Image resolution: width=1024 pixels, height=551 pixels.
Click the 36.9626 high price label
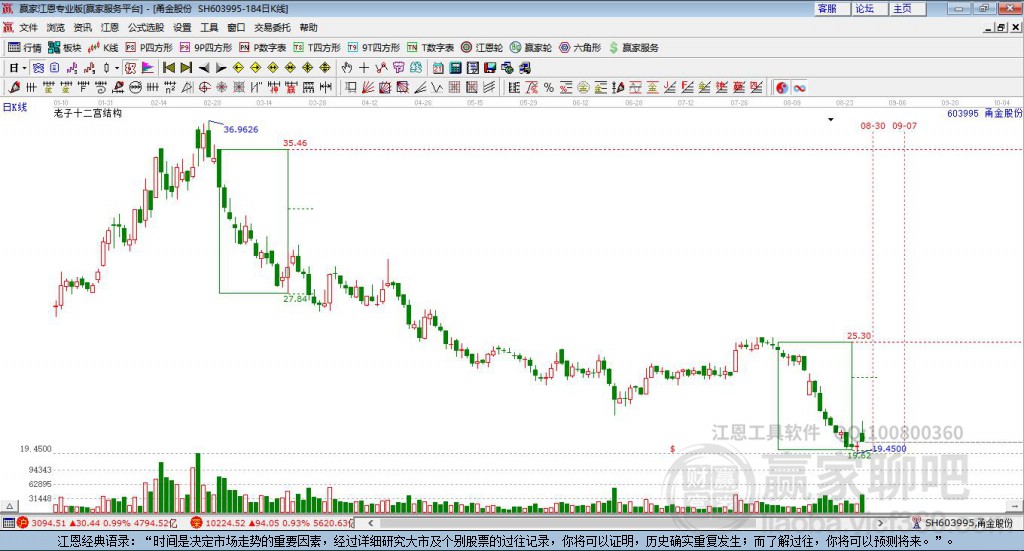(241, 129)
